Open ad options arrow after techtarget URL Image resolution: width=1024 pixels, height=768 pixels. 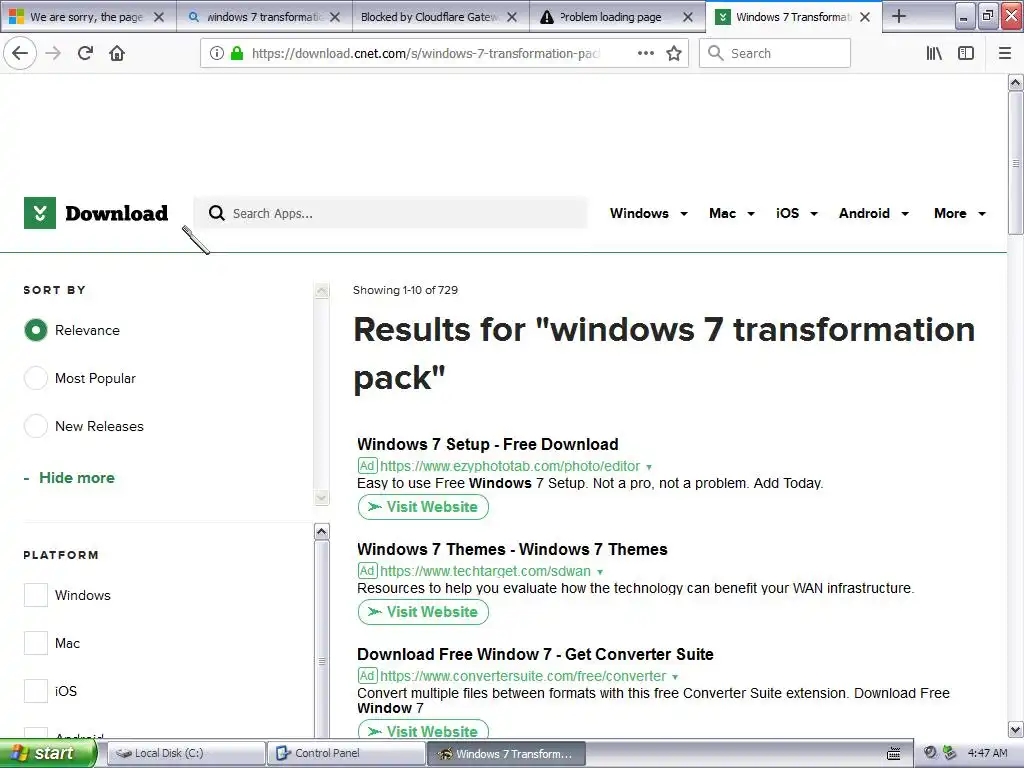click(600, 572)
